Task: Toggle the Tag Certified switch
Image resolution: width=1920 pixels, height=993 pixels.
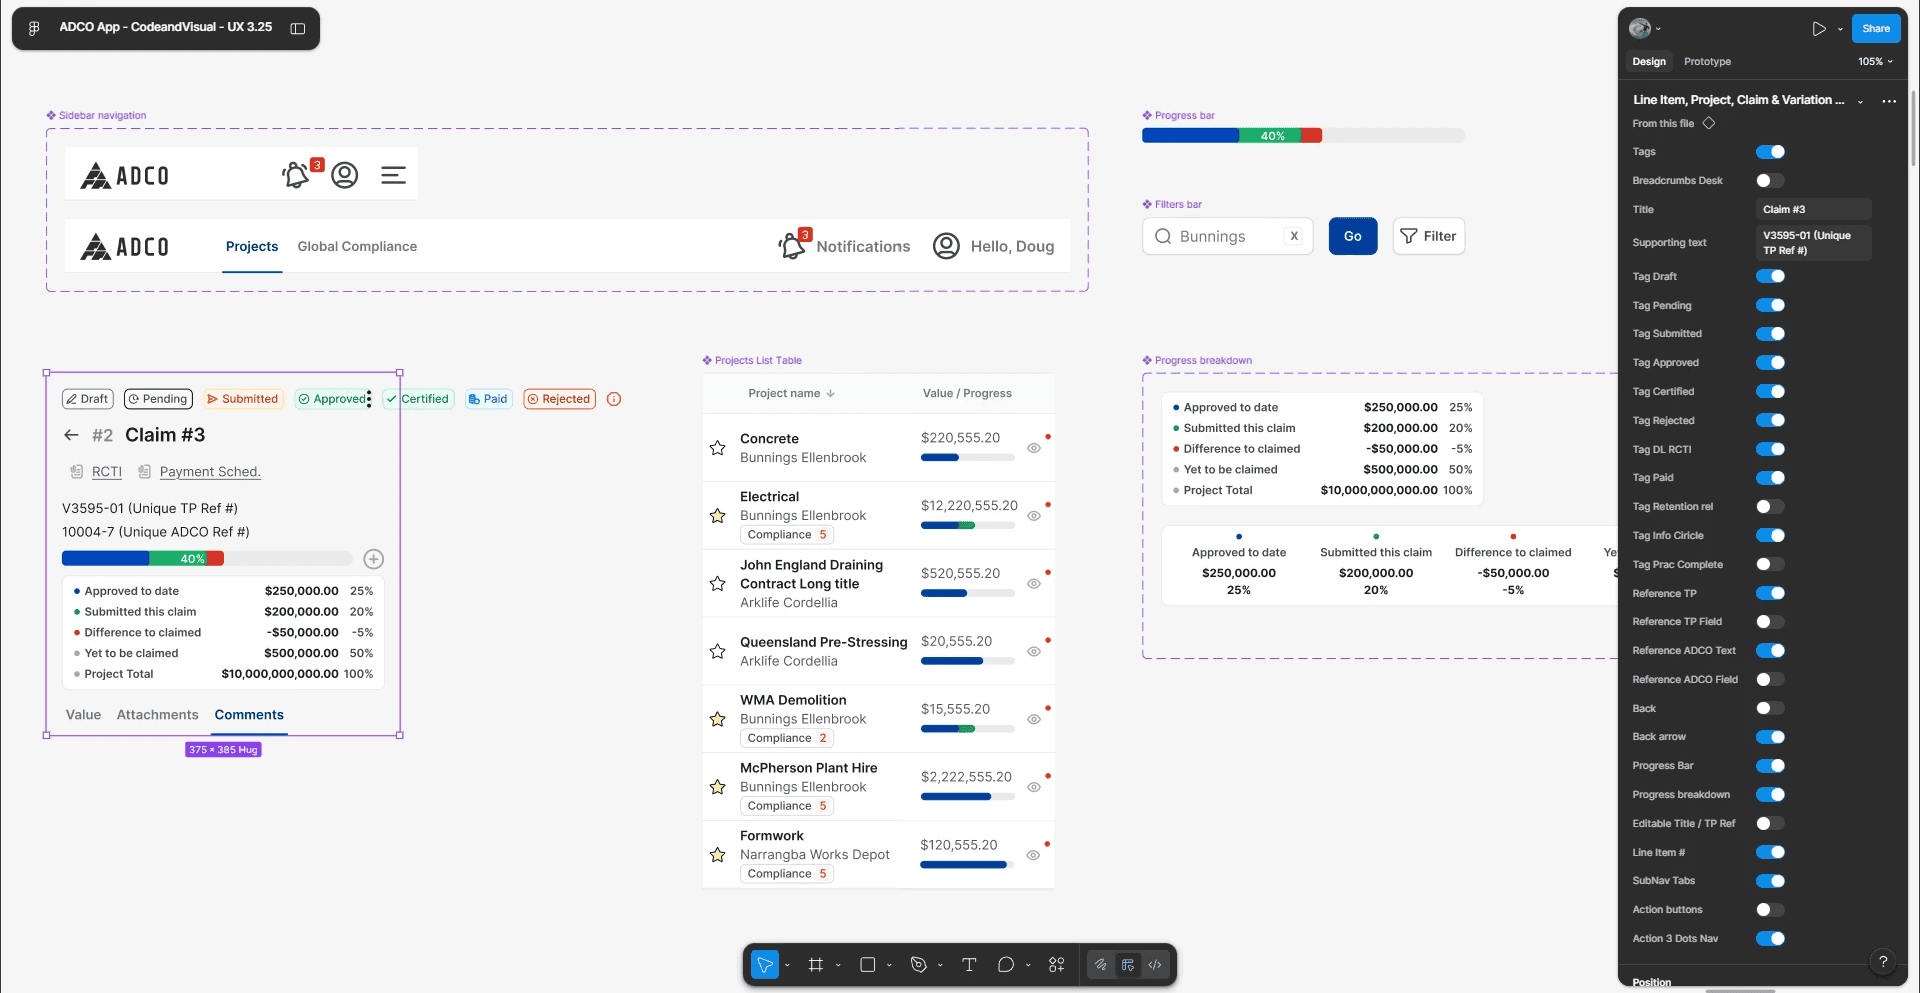Action: (x=1770, y=392)
